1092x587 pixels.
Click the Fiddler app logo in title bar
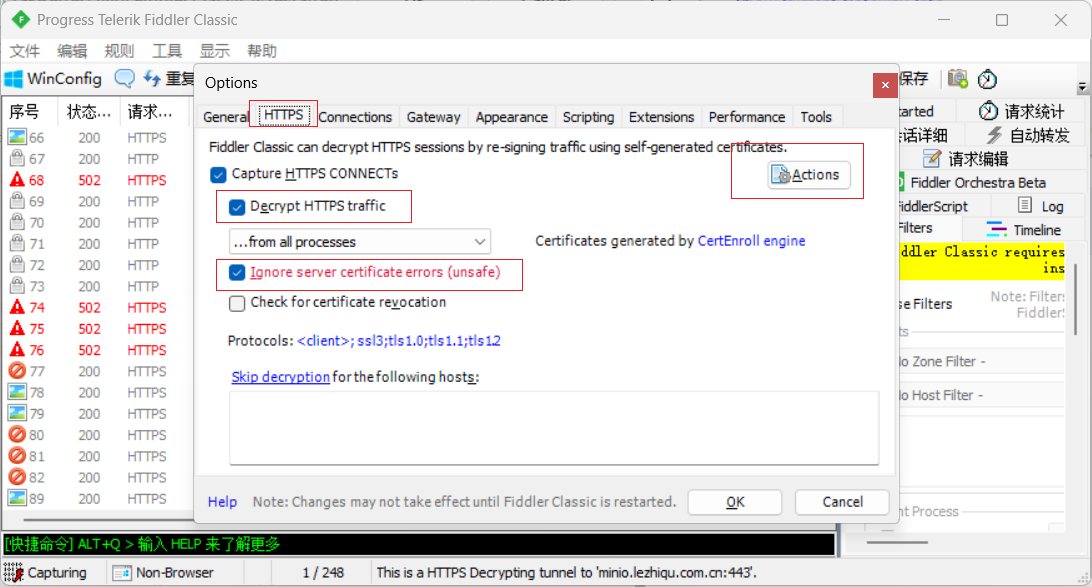tap(21, 19)
